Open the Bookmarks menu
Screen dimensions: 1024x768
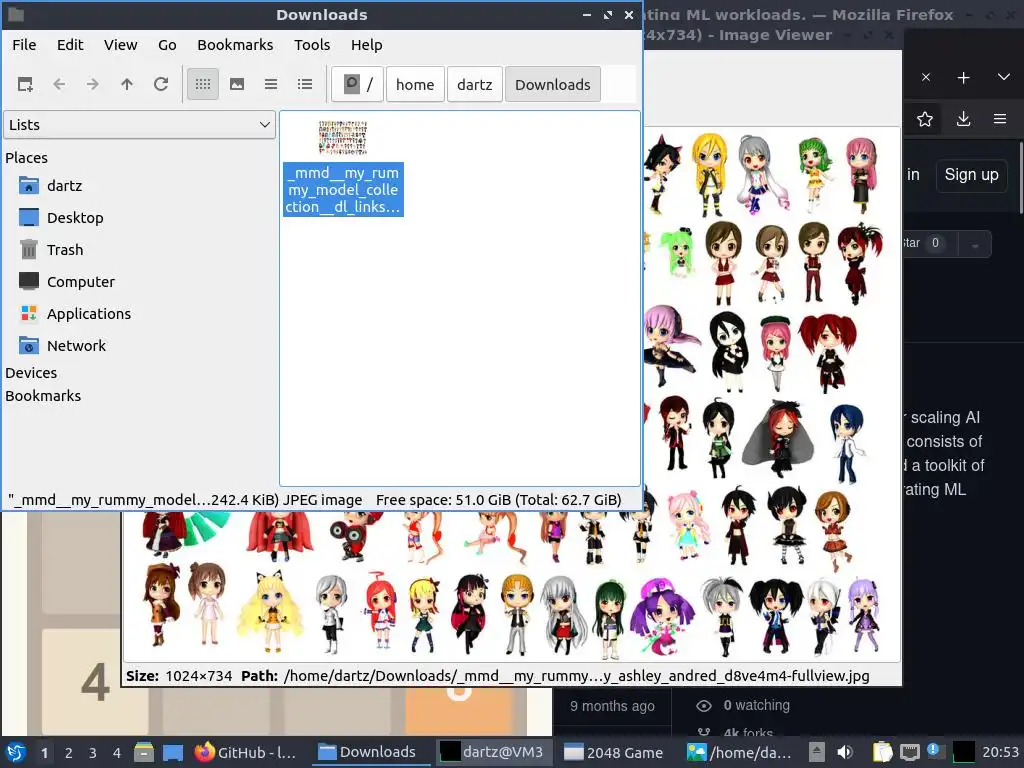[x=235, y=45]
